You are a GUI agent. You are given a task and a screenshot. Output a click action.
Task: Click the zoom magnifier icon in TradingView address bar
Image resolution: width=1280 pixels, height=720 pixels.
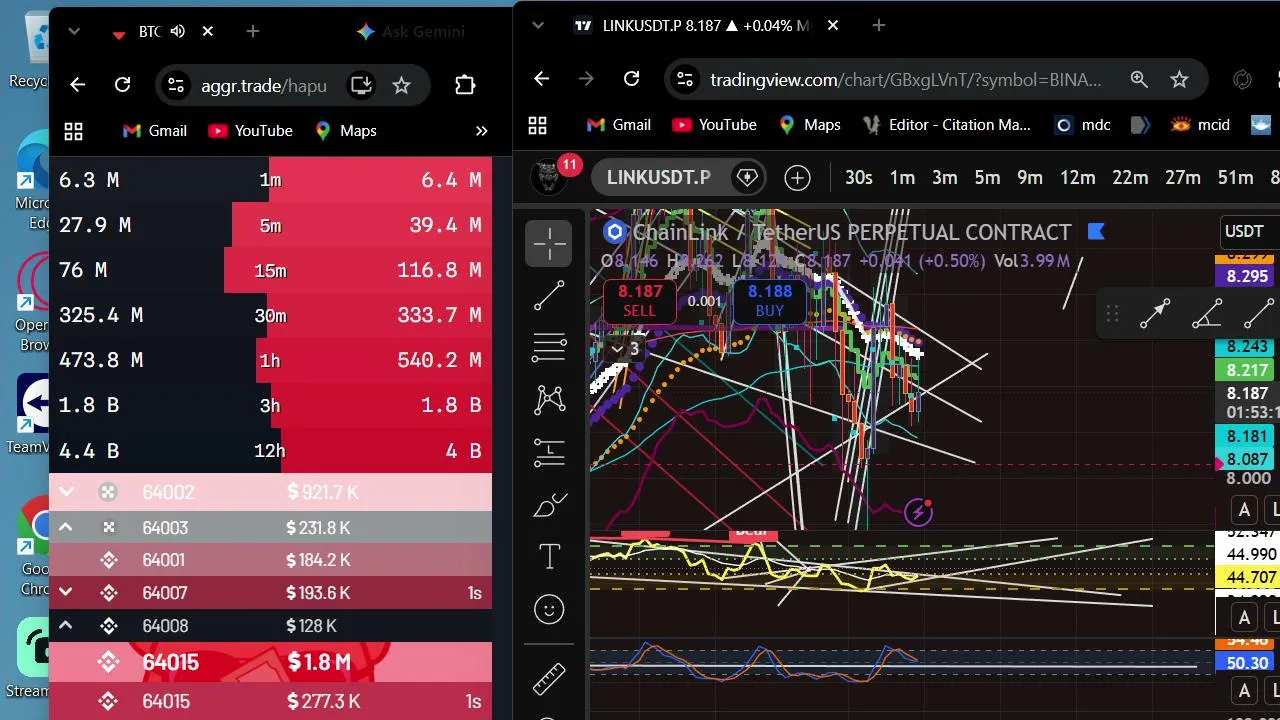(x=1139, y=79)
